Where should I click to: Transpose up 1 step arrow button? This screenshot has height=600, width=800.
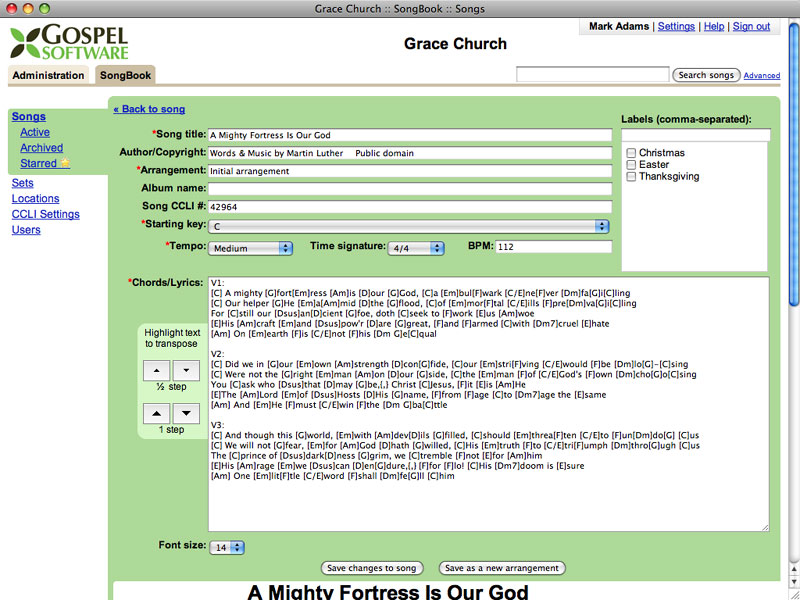tap(157, 413)
